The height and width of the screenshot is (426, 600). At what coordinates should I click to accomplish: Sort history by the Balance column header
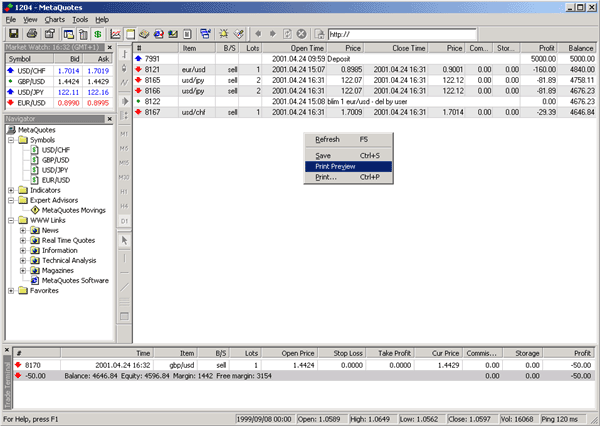point(577,48)
